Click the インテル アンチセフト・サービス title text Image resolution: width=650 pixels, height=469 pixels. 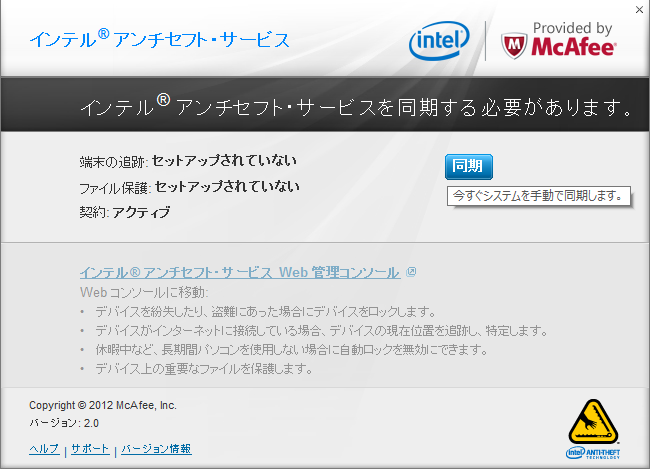point(160,39)
